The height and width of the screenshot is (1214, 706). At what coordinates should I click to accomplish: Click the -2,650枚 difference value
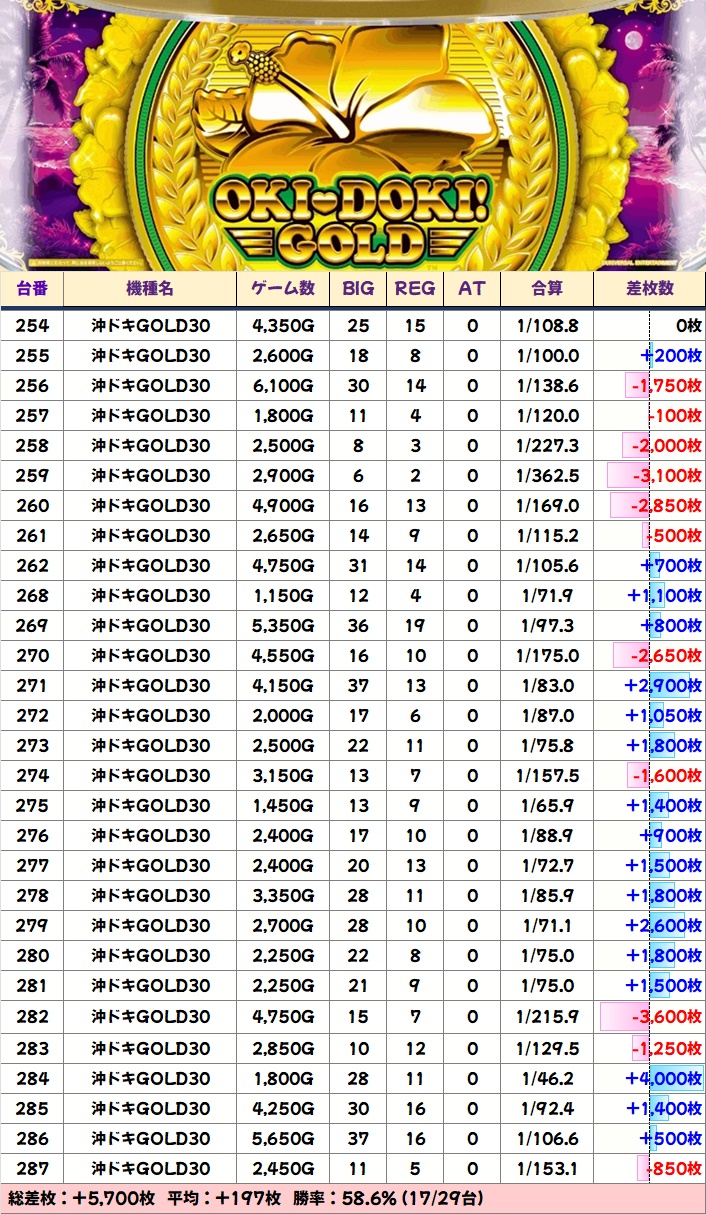(x=666, y=655)
